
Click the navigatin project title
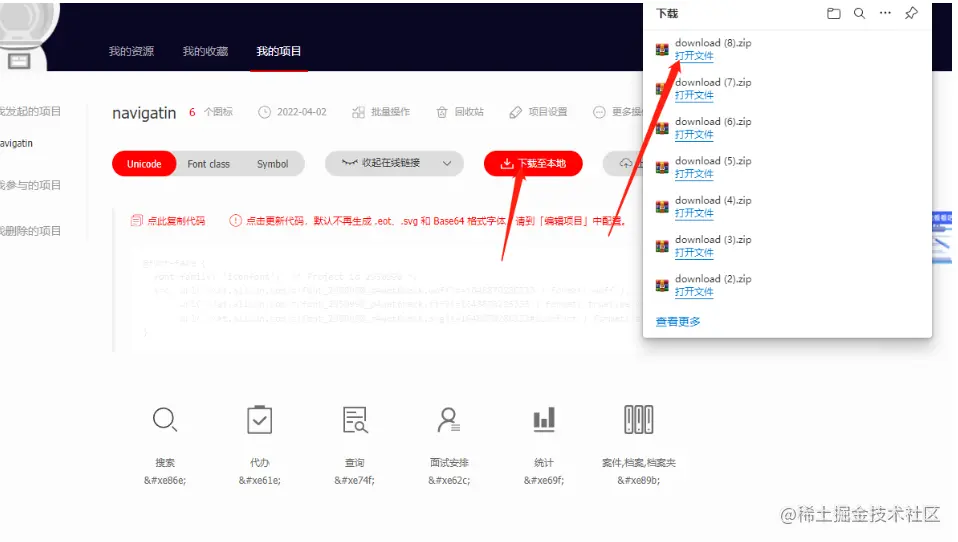[144, 113]
